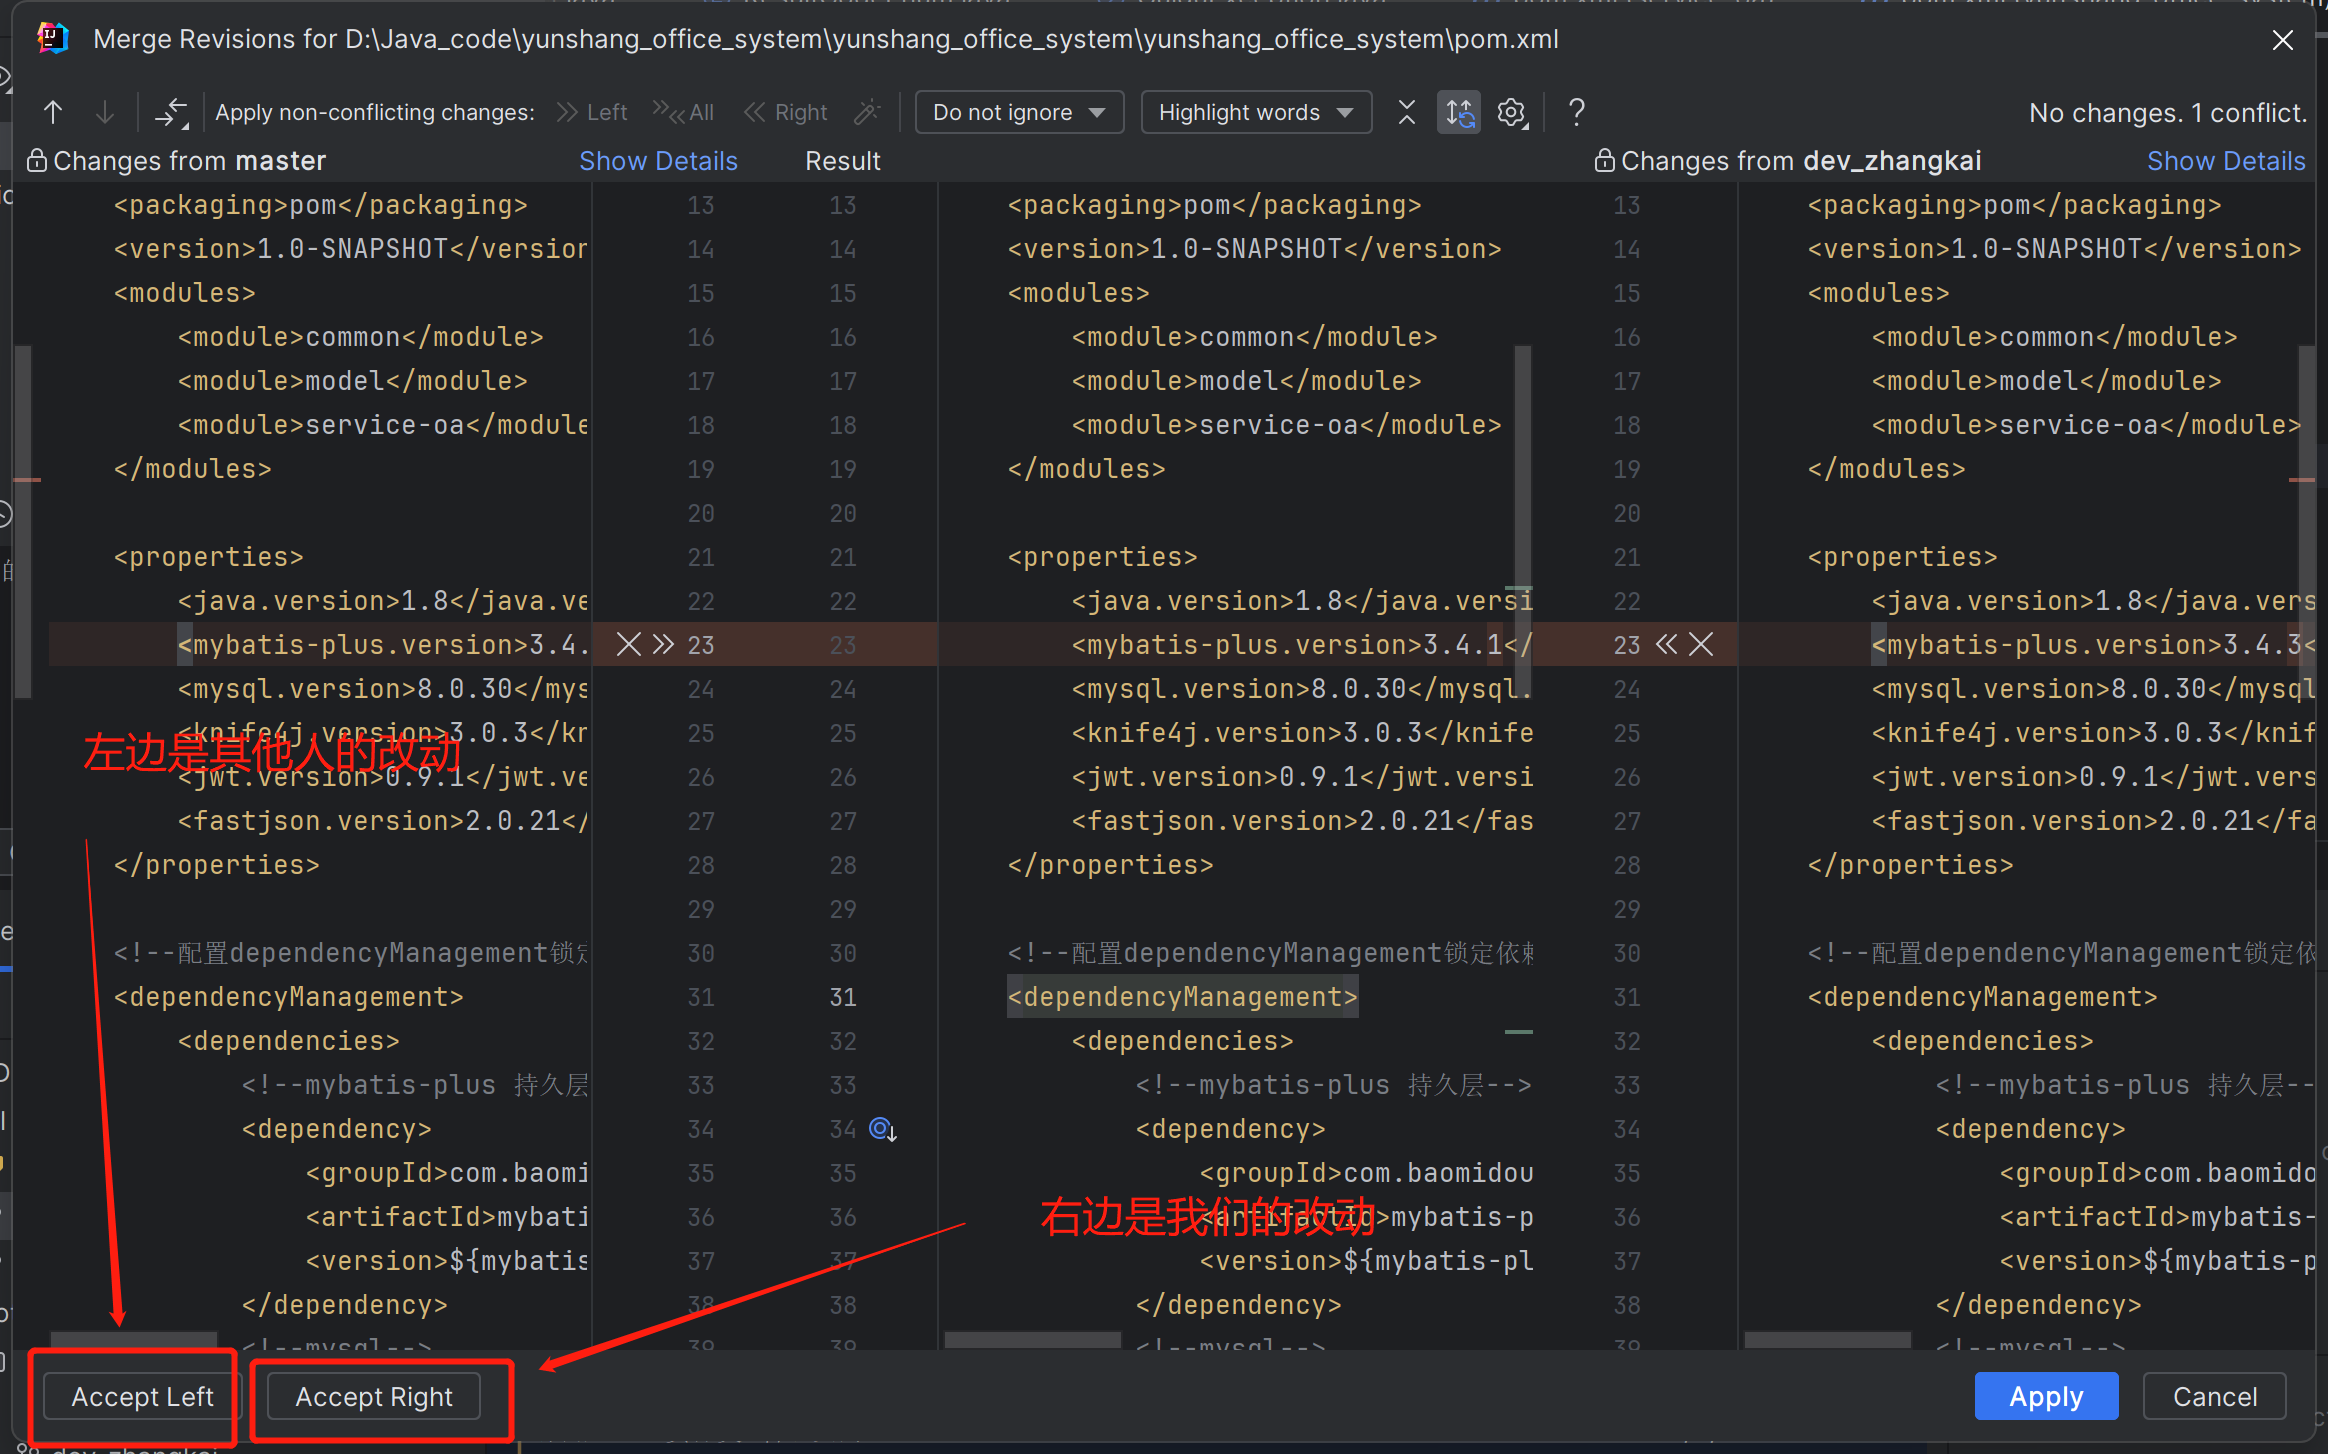Click the compare contents arrows icon
The width and height of the screenshot is (2328, 1454).
171,112
